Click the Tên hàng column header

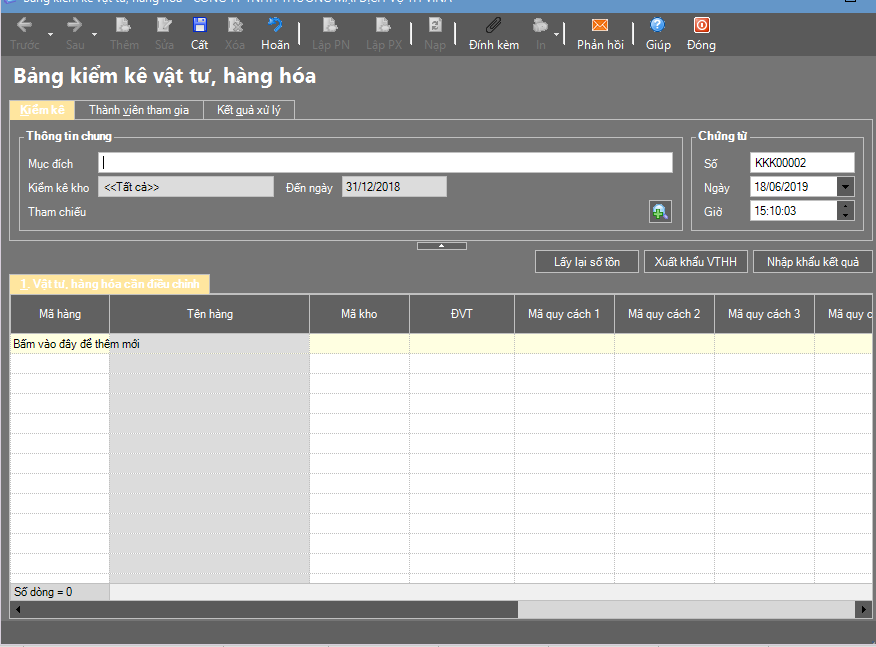coord(210,314)
